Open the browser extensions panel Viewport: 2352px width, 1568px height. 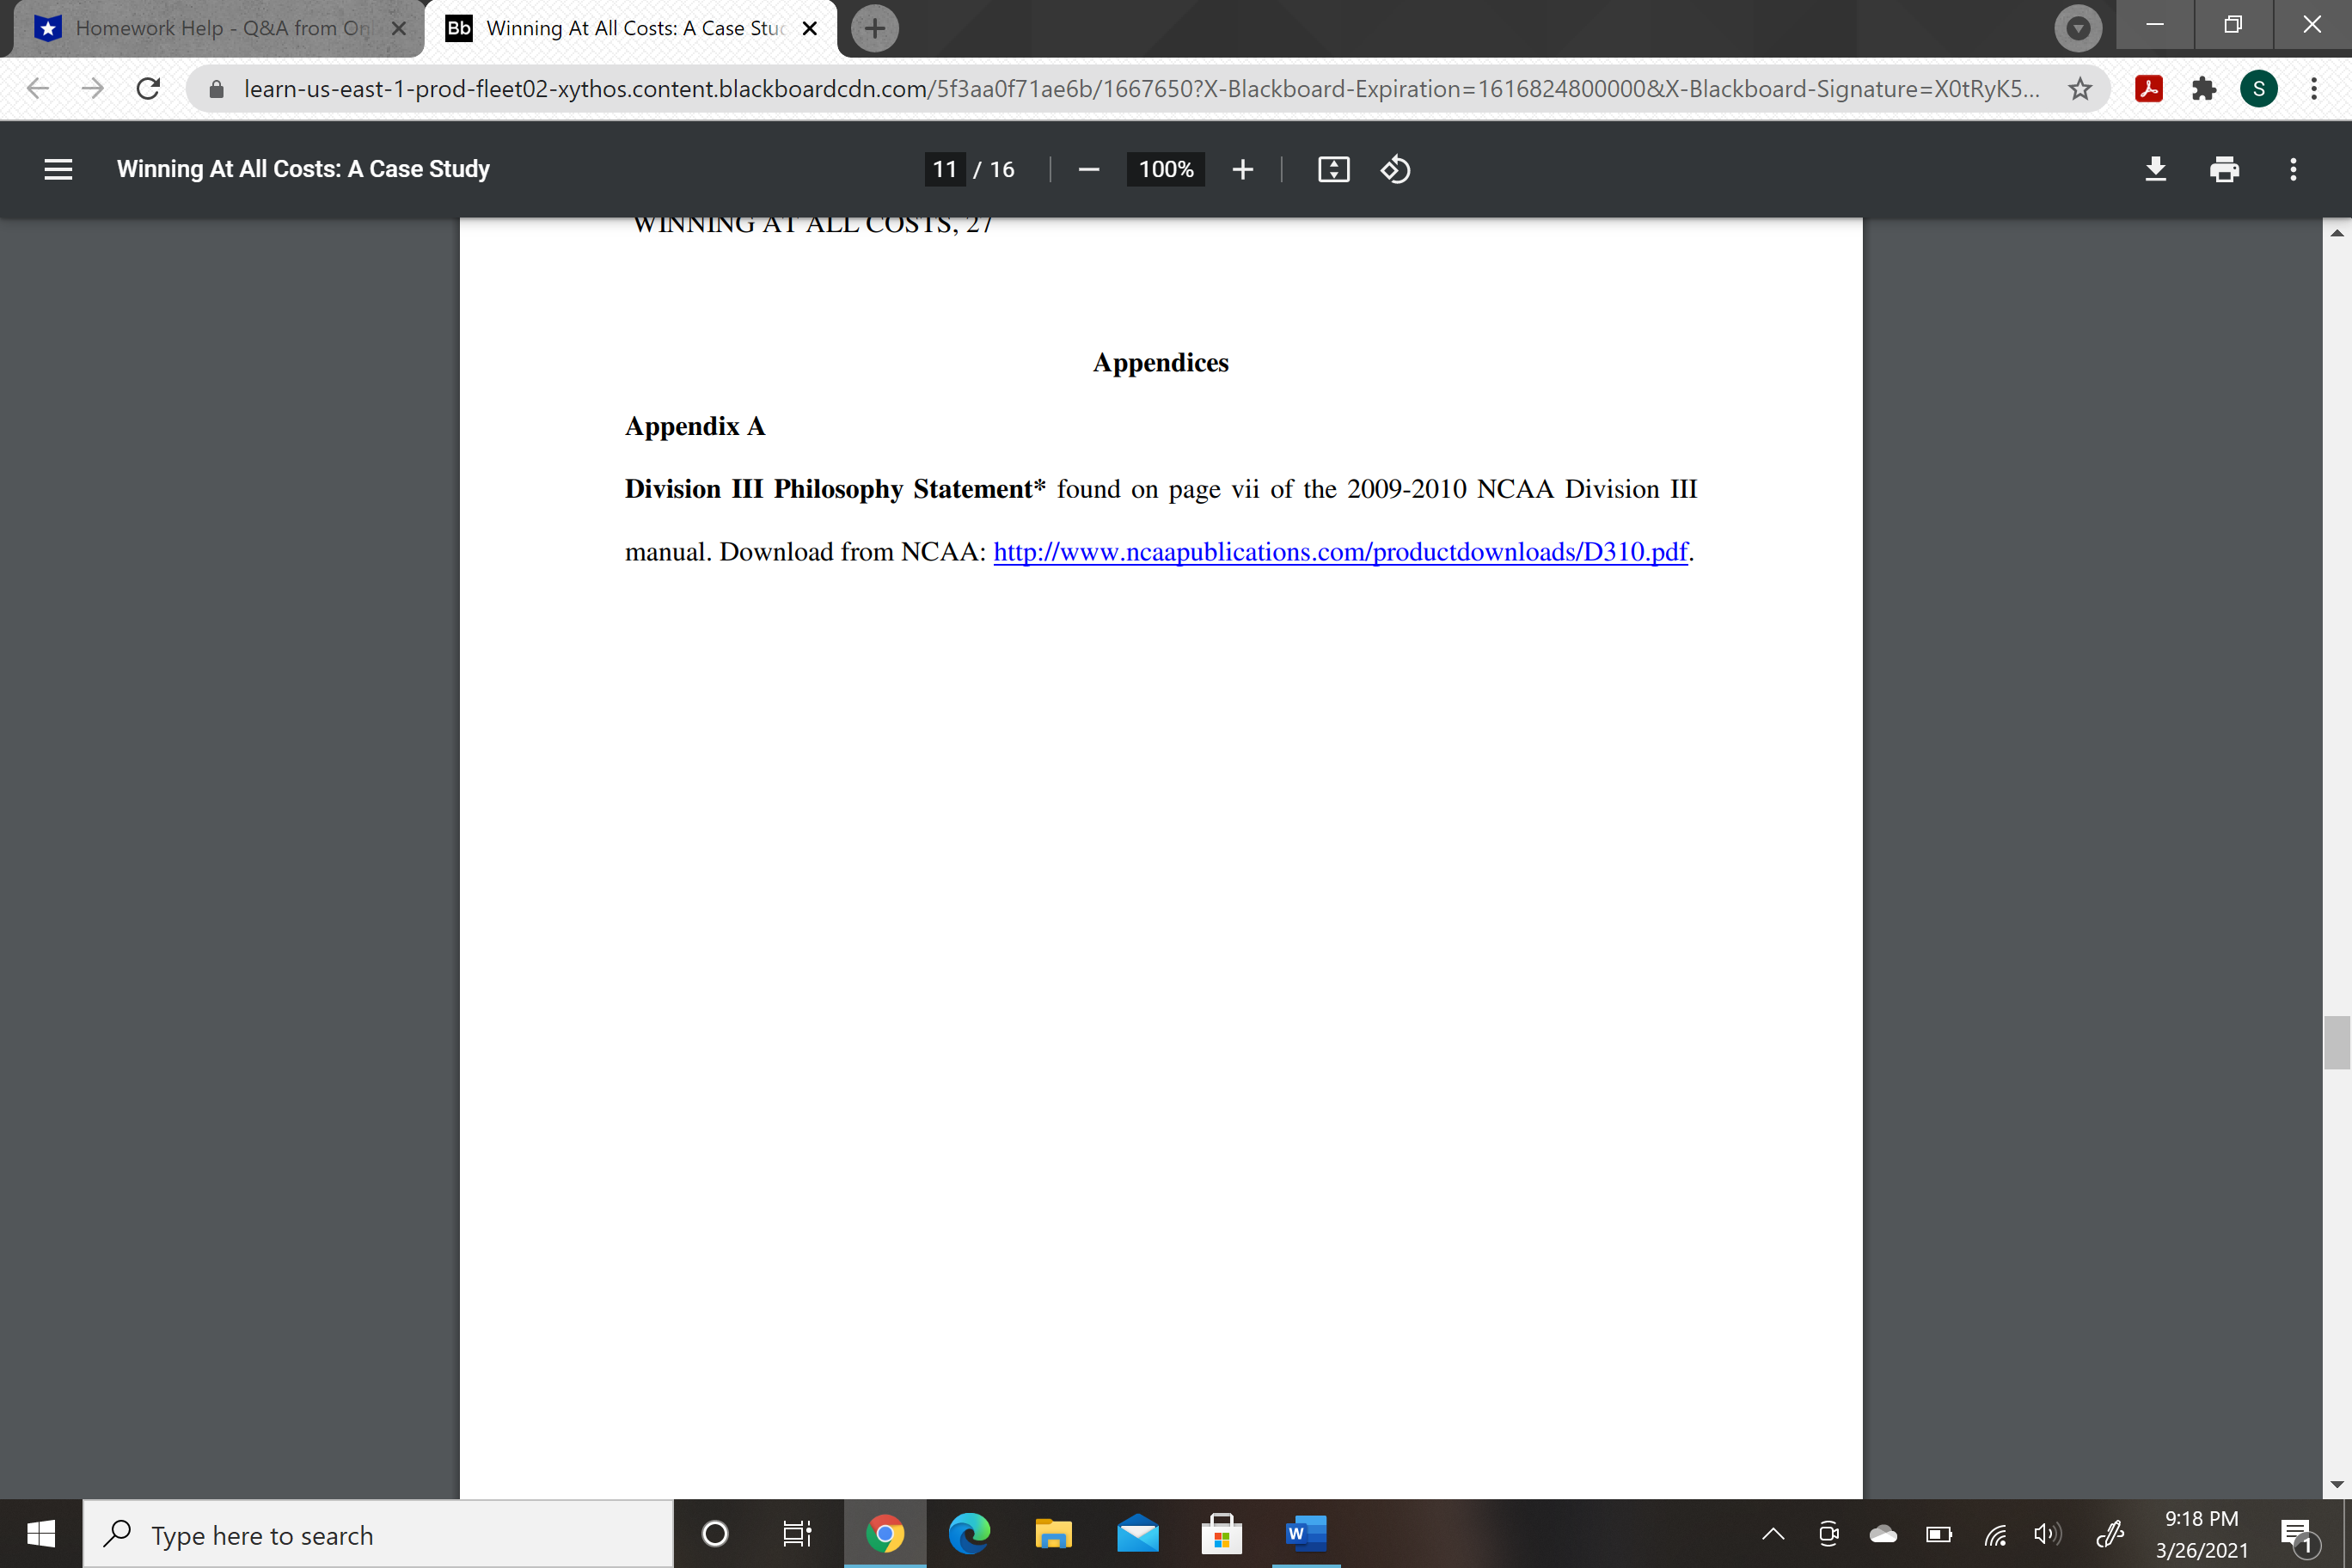click(2203, 88)
